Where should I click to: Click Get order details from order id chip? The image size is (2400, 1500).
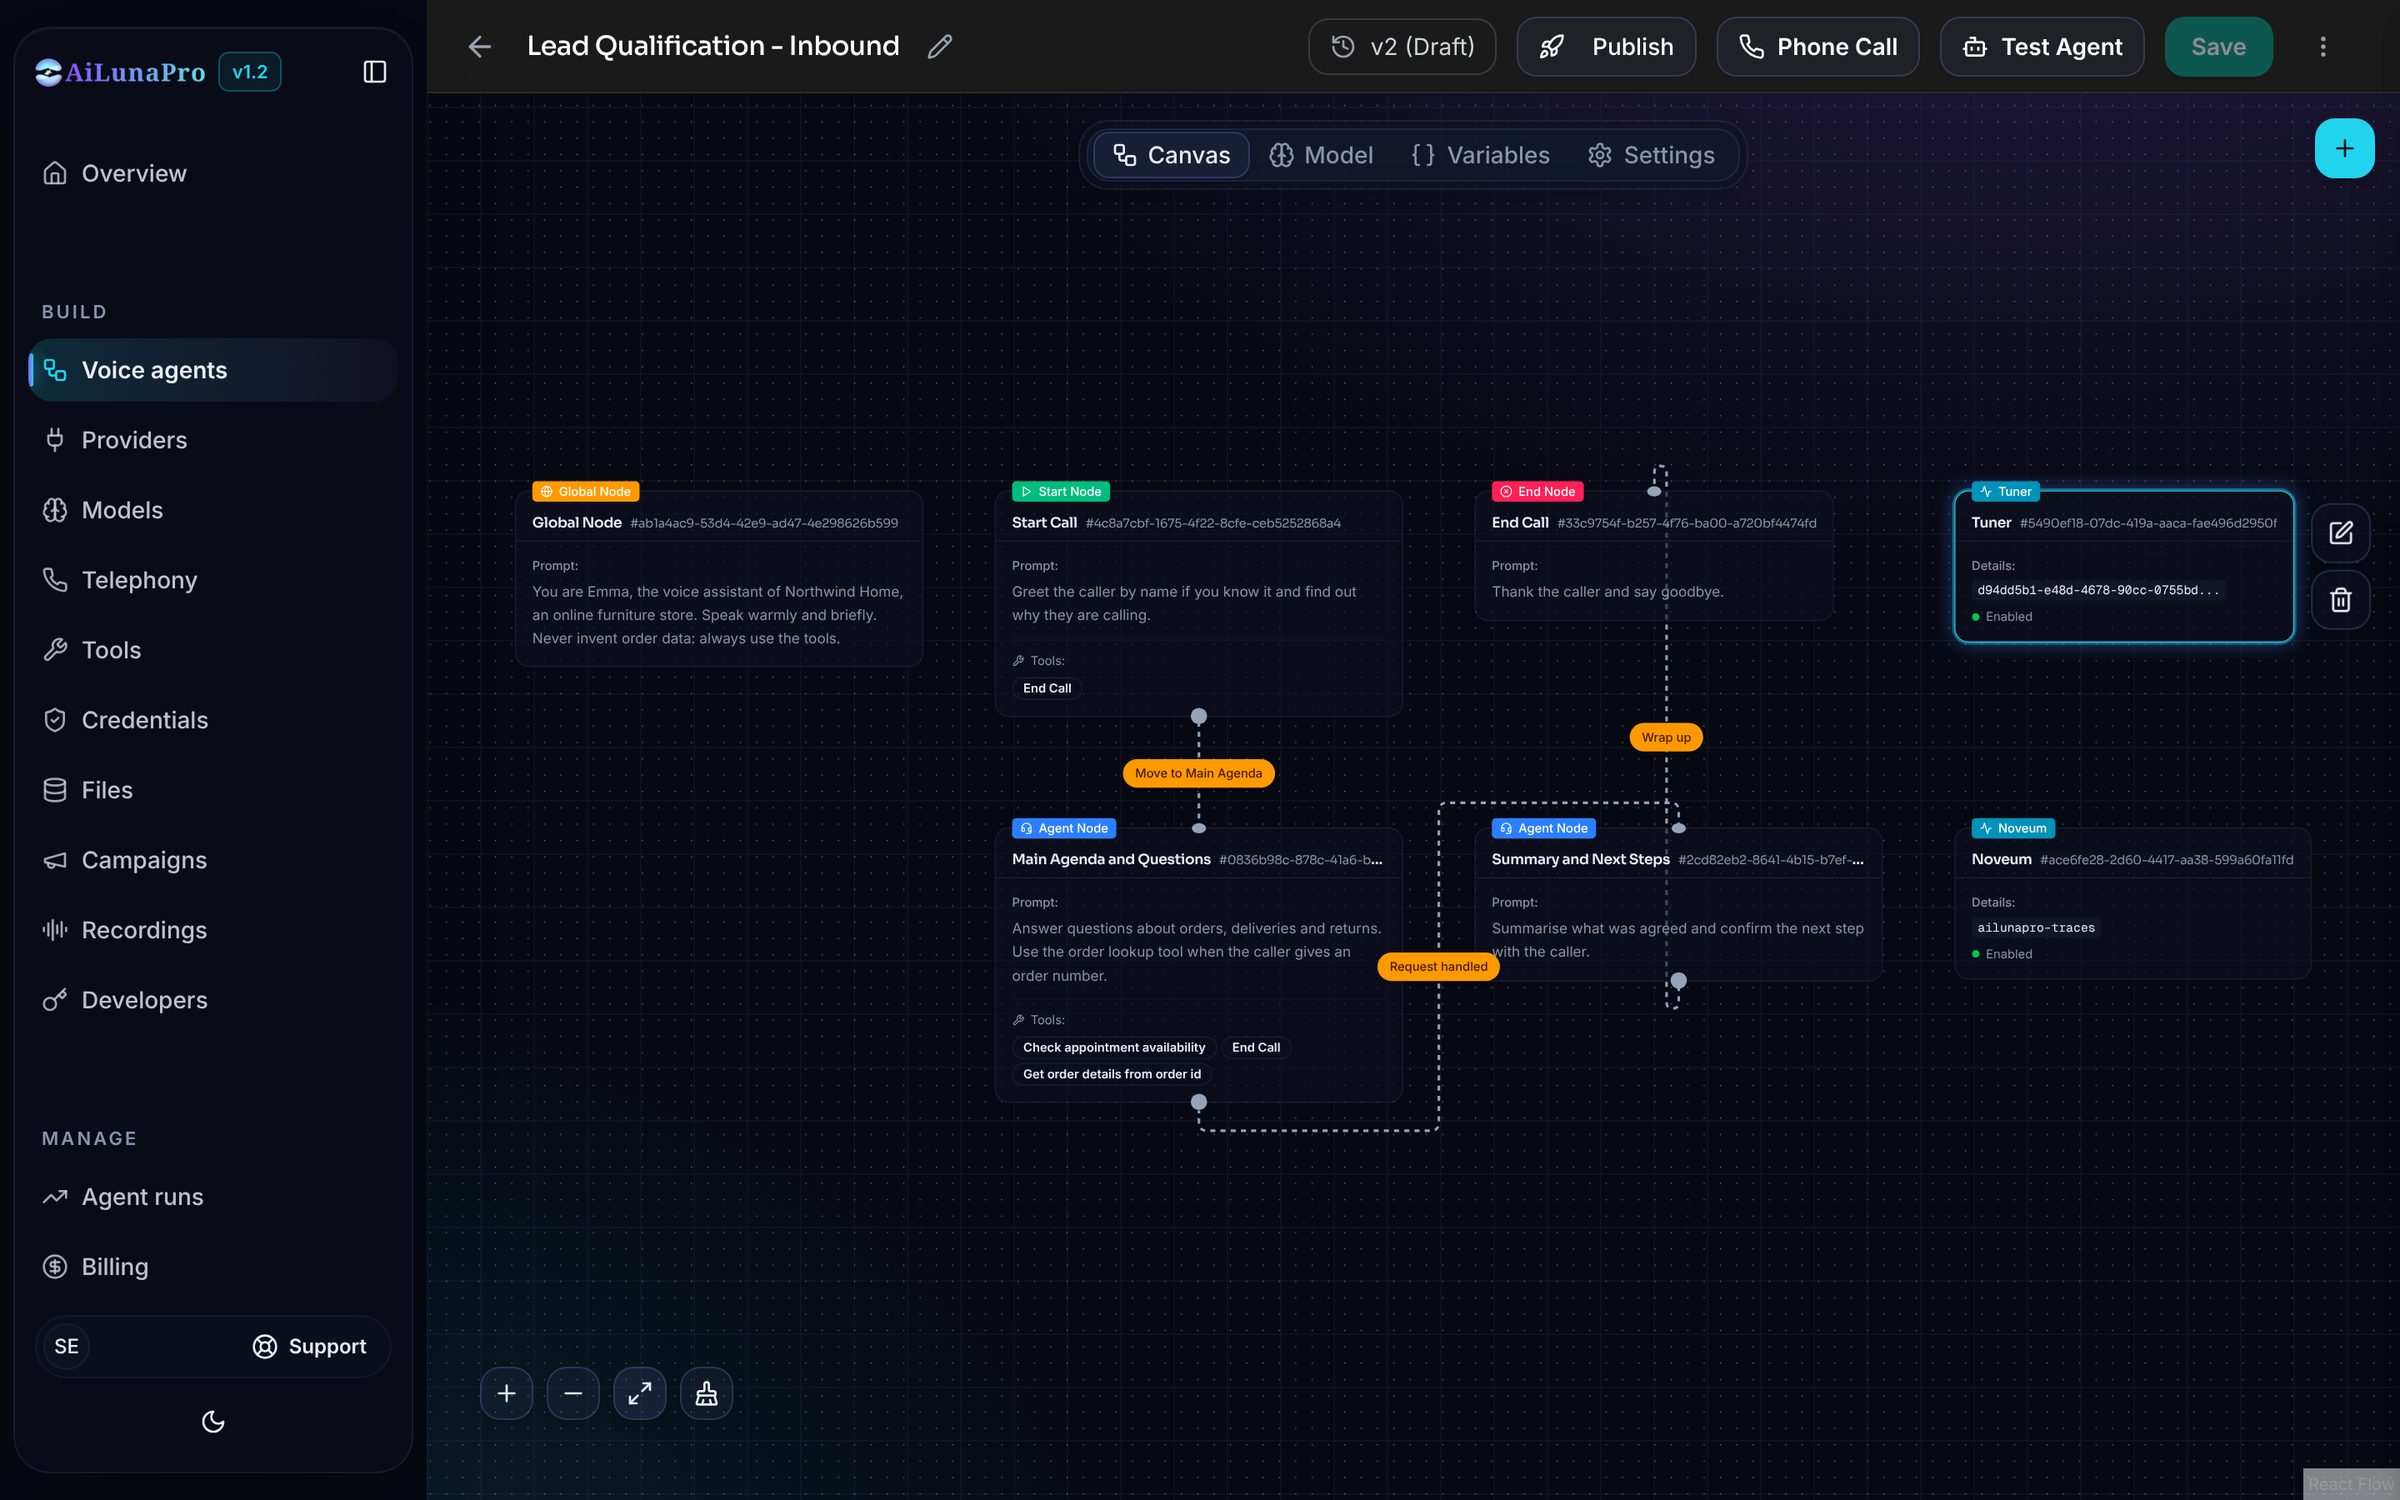(x=1112, y=1074)
